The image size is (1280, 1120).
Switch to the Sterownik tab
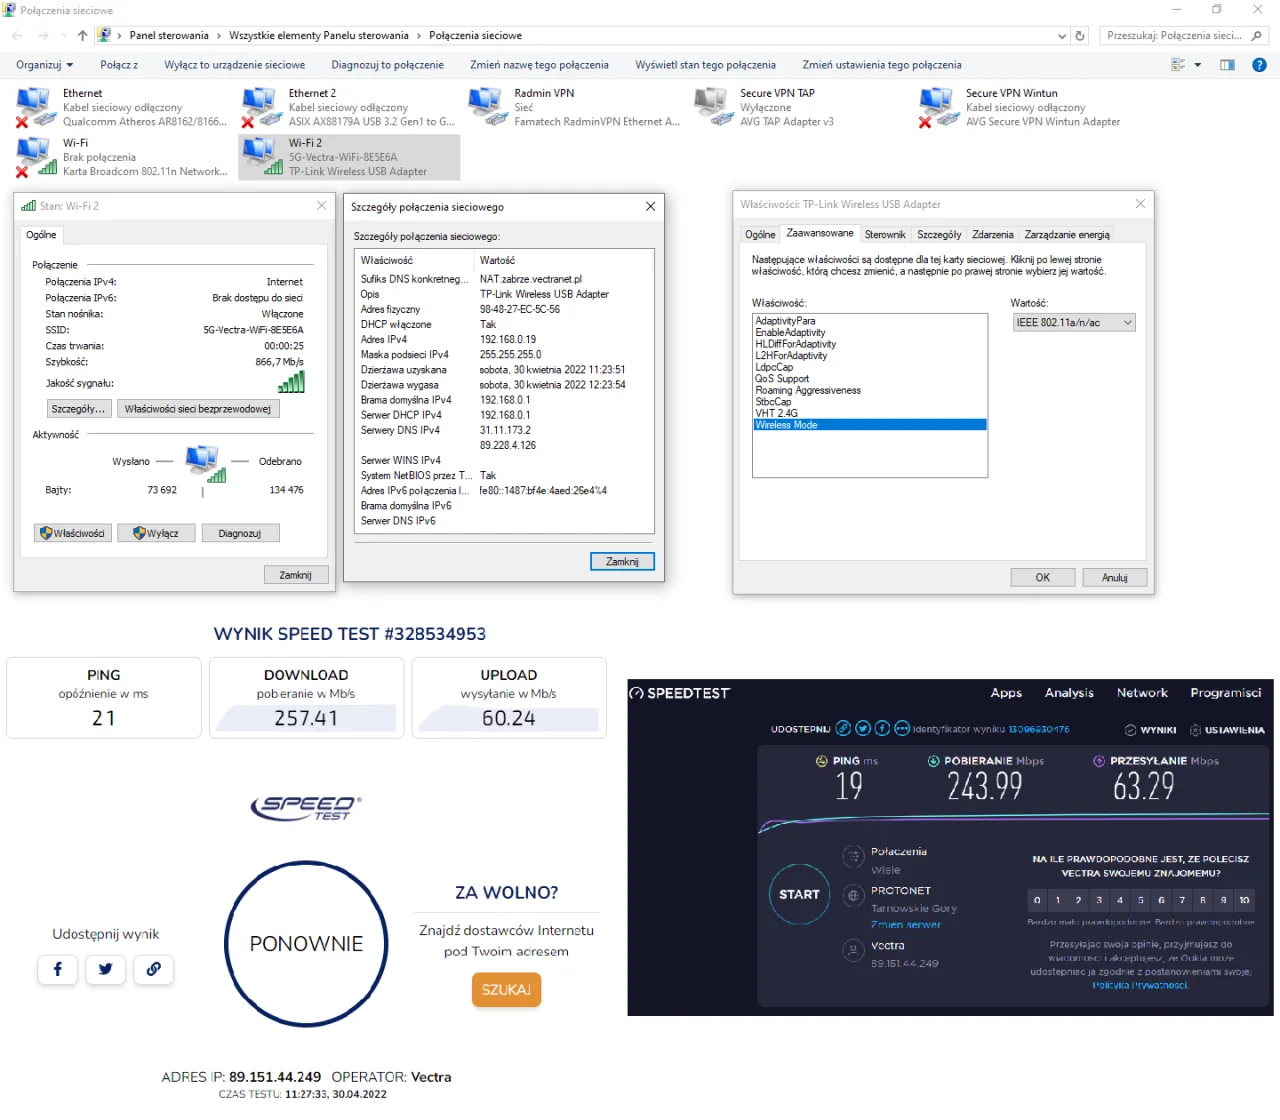[x=885, y=235]
